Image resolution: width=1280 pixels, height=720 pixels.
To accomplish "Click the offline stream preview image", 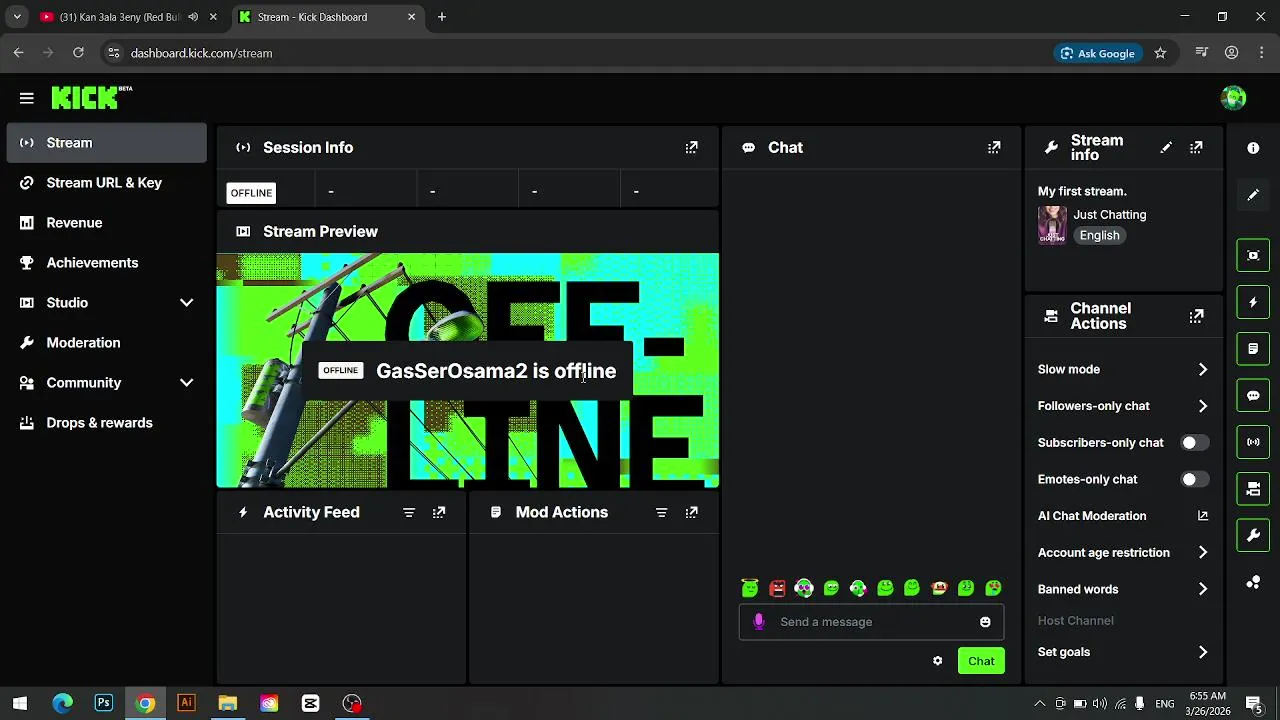I will pyautogui.click(x=468, y=371).
